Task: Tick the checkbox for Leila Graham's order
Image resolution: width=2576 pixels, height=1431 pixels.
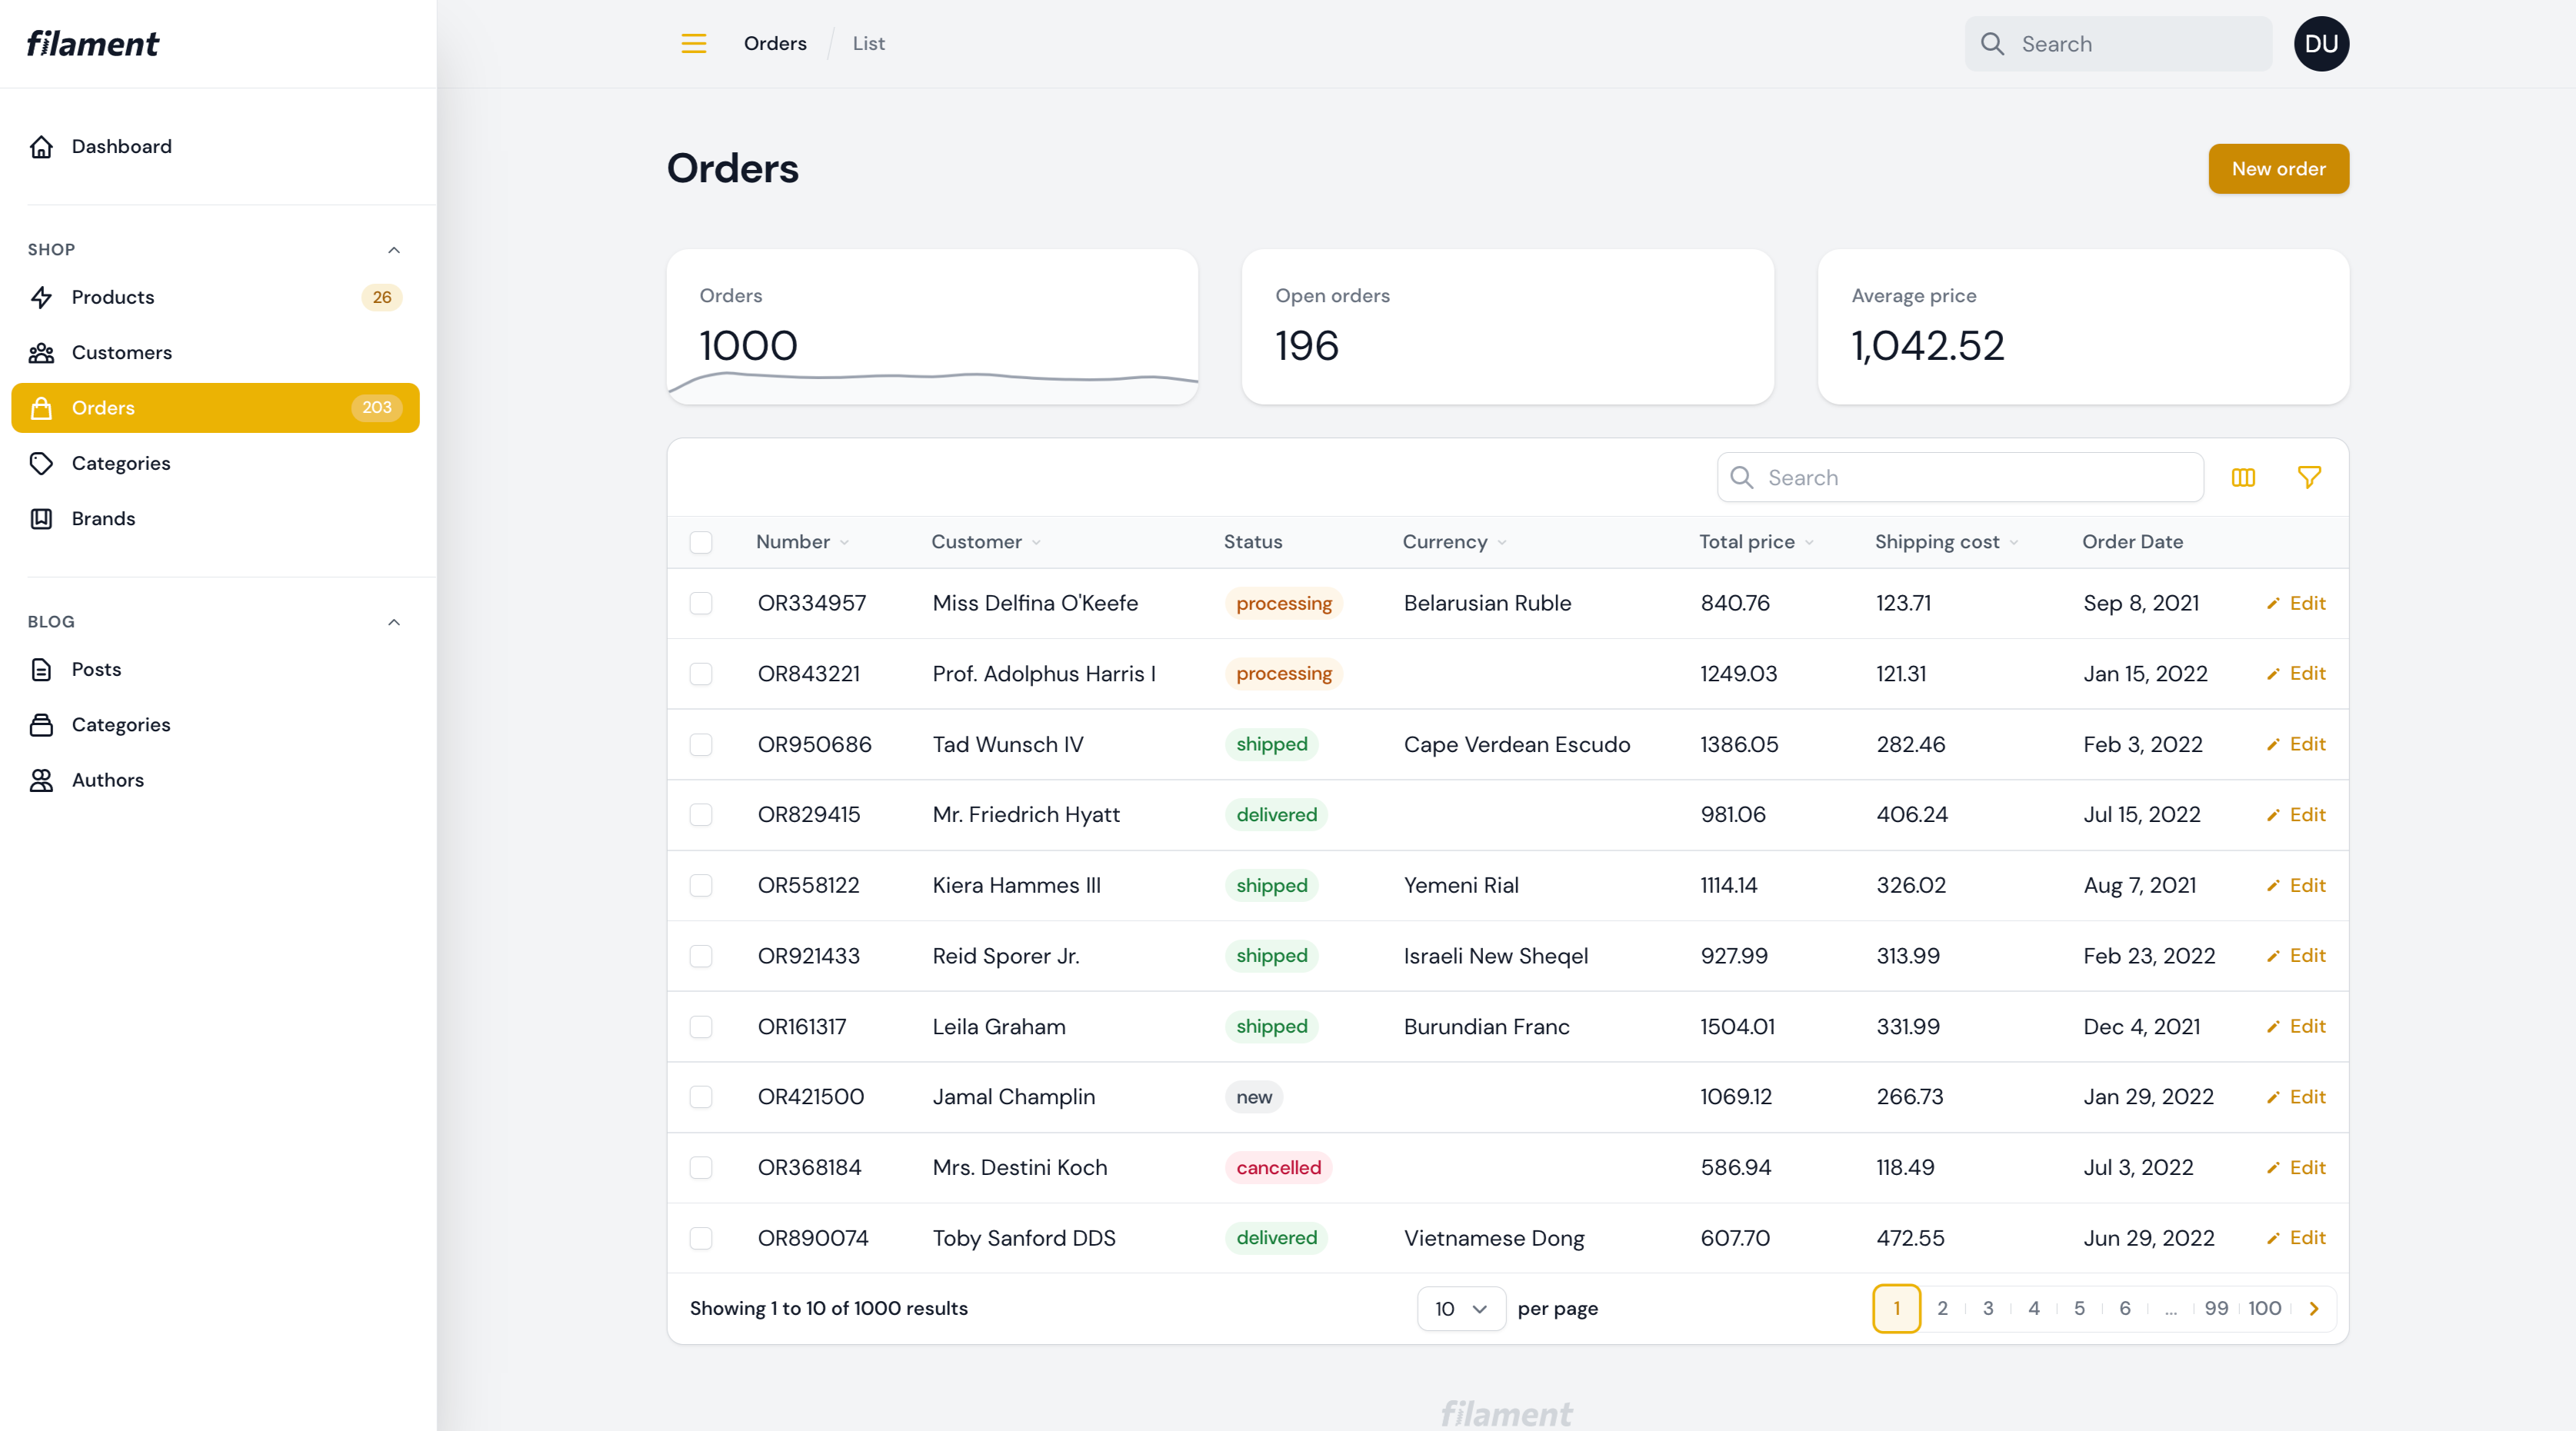Action: click(701, 1027)
